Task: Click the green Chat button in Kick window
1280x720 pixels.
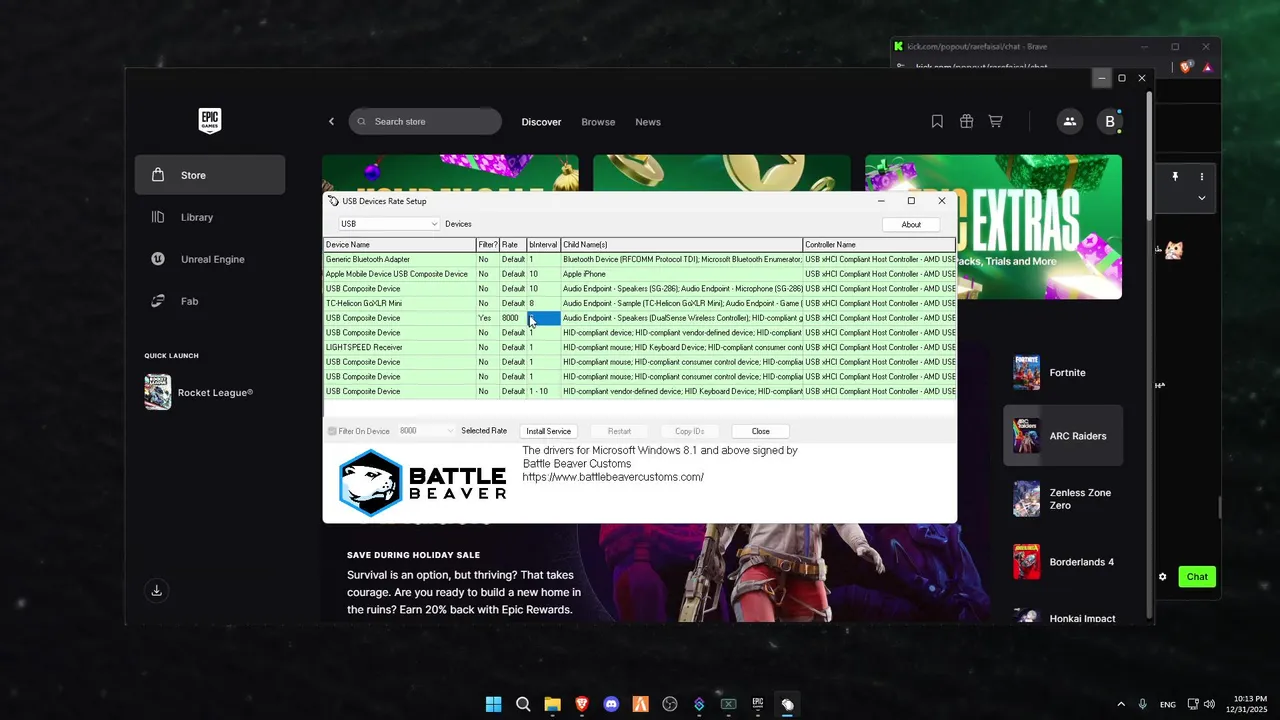Action: pyautogui.click(x=1197, y=577)
